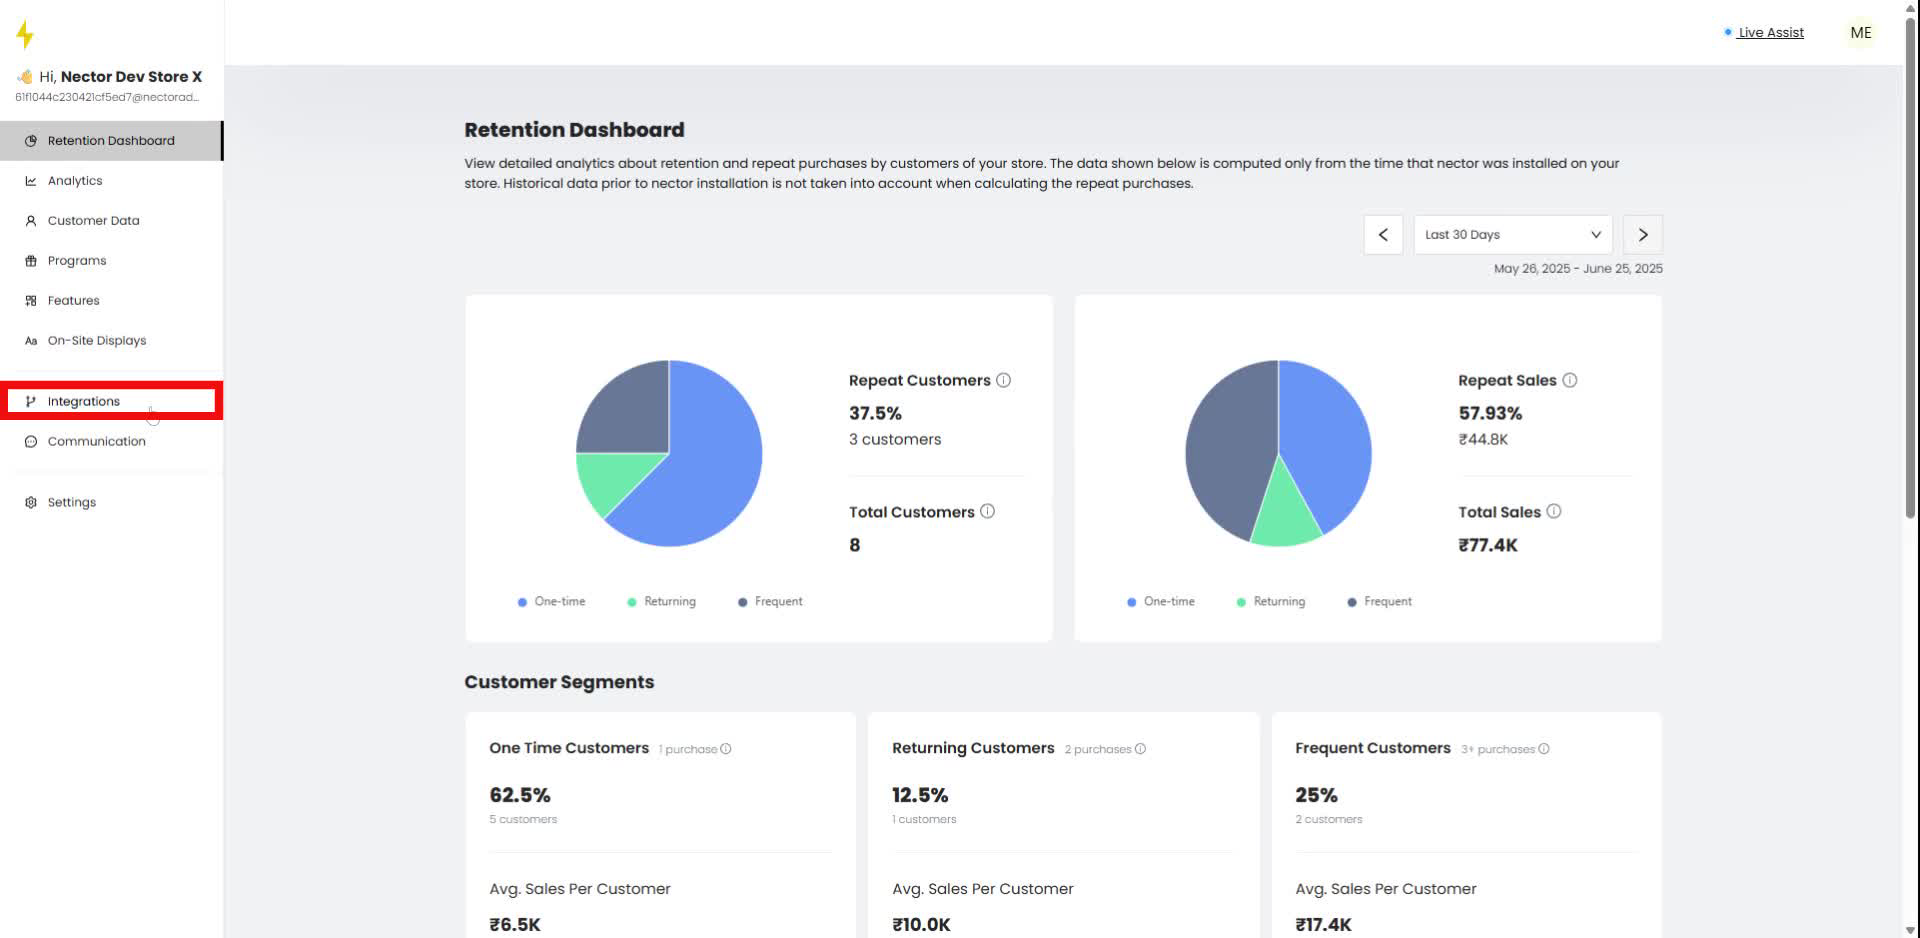
Task: Open On-Site Displays settings
Action: 97,340
